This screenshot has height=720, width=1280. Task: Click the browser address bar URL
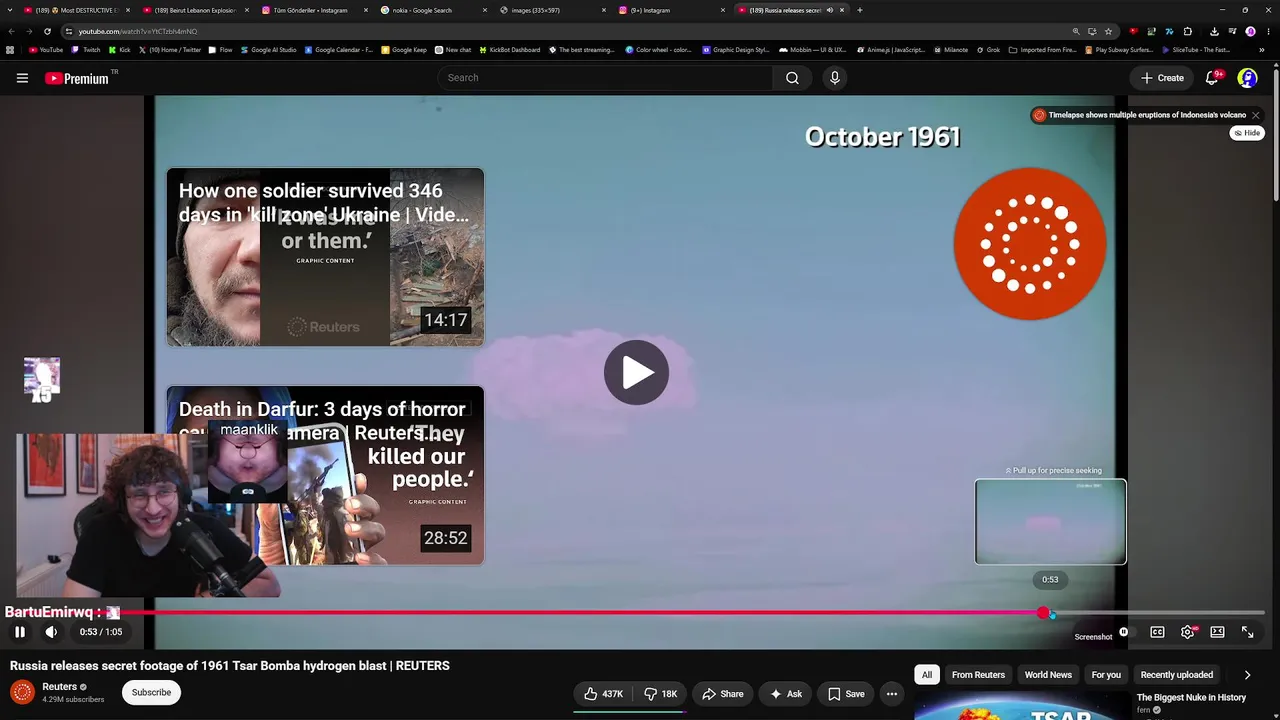[x=138, y=31]
